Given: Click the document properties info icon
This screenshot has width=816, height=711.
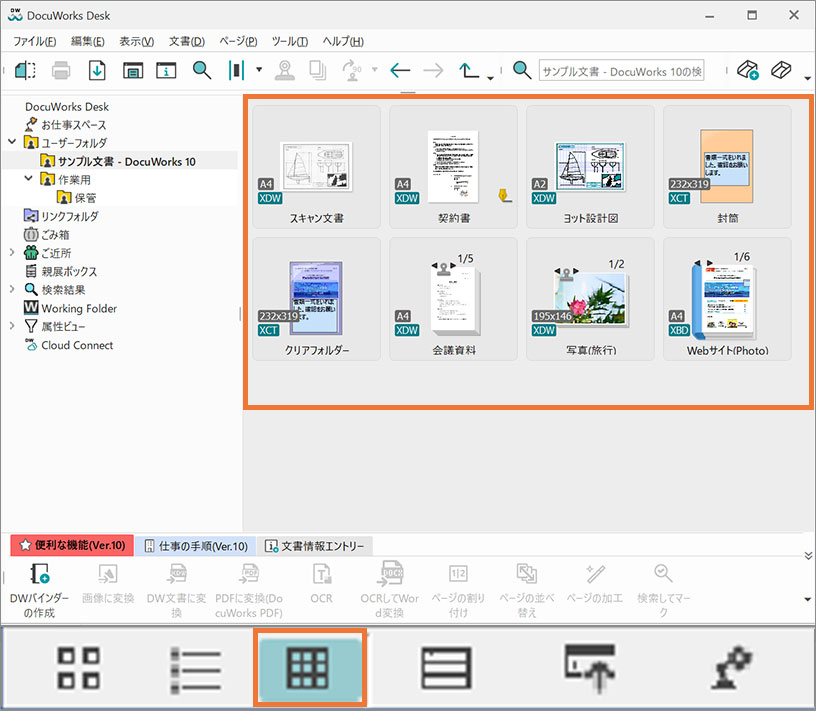Looking at the screenshot, I should pos(166,70).
